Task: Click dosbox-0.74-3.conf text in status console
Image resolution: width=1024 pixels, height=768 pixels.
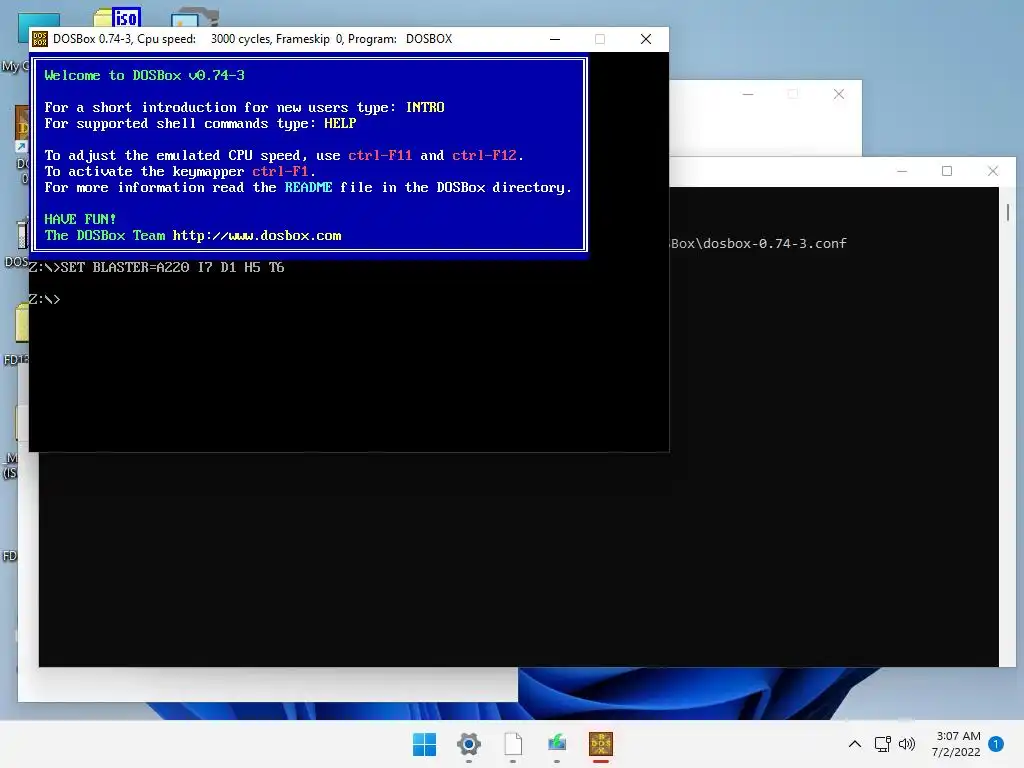Action: coord(775,244)
